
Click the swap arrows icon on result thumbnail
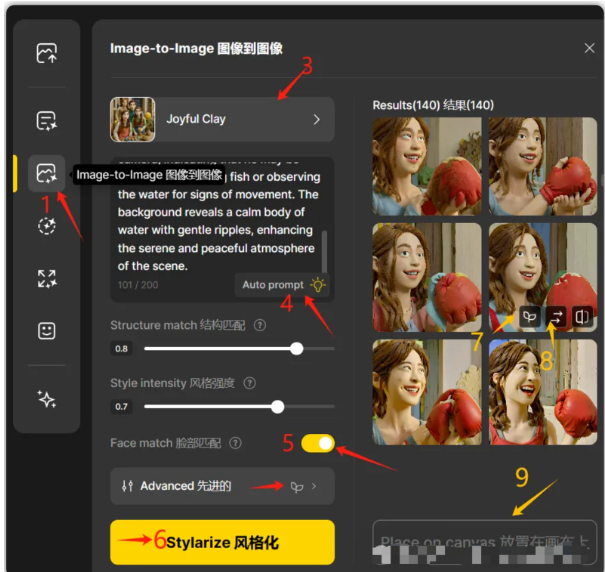(555, 316)
